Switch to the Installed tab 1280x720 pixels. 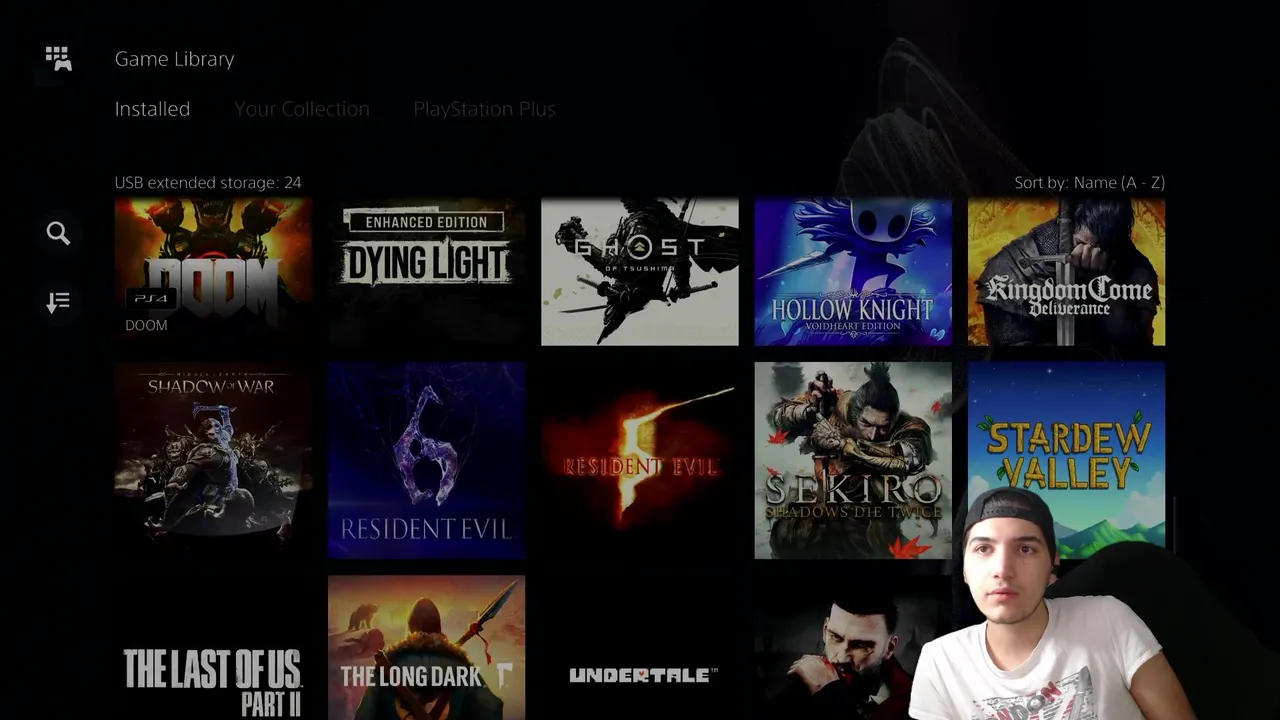(x=152, y=109)
